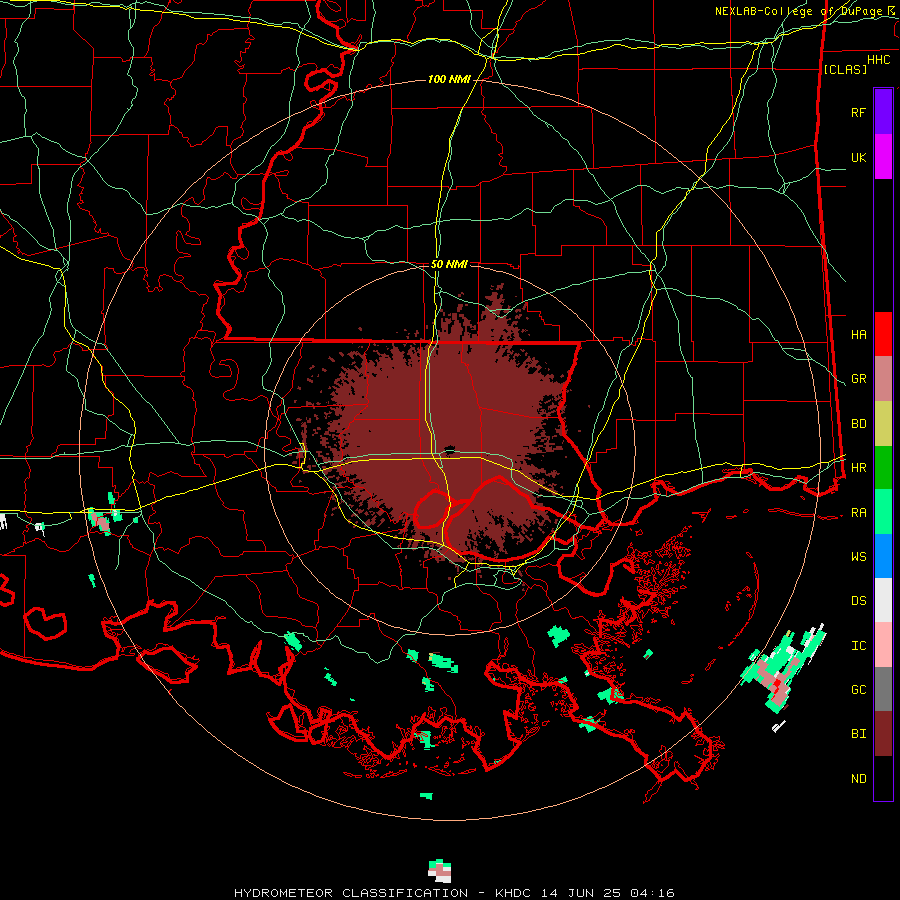This screenshot has width=900, height=900.
Task: Click the HR legend label
Action: 858,468
